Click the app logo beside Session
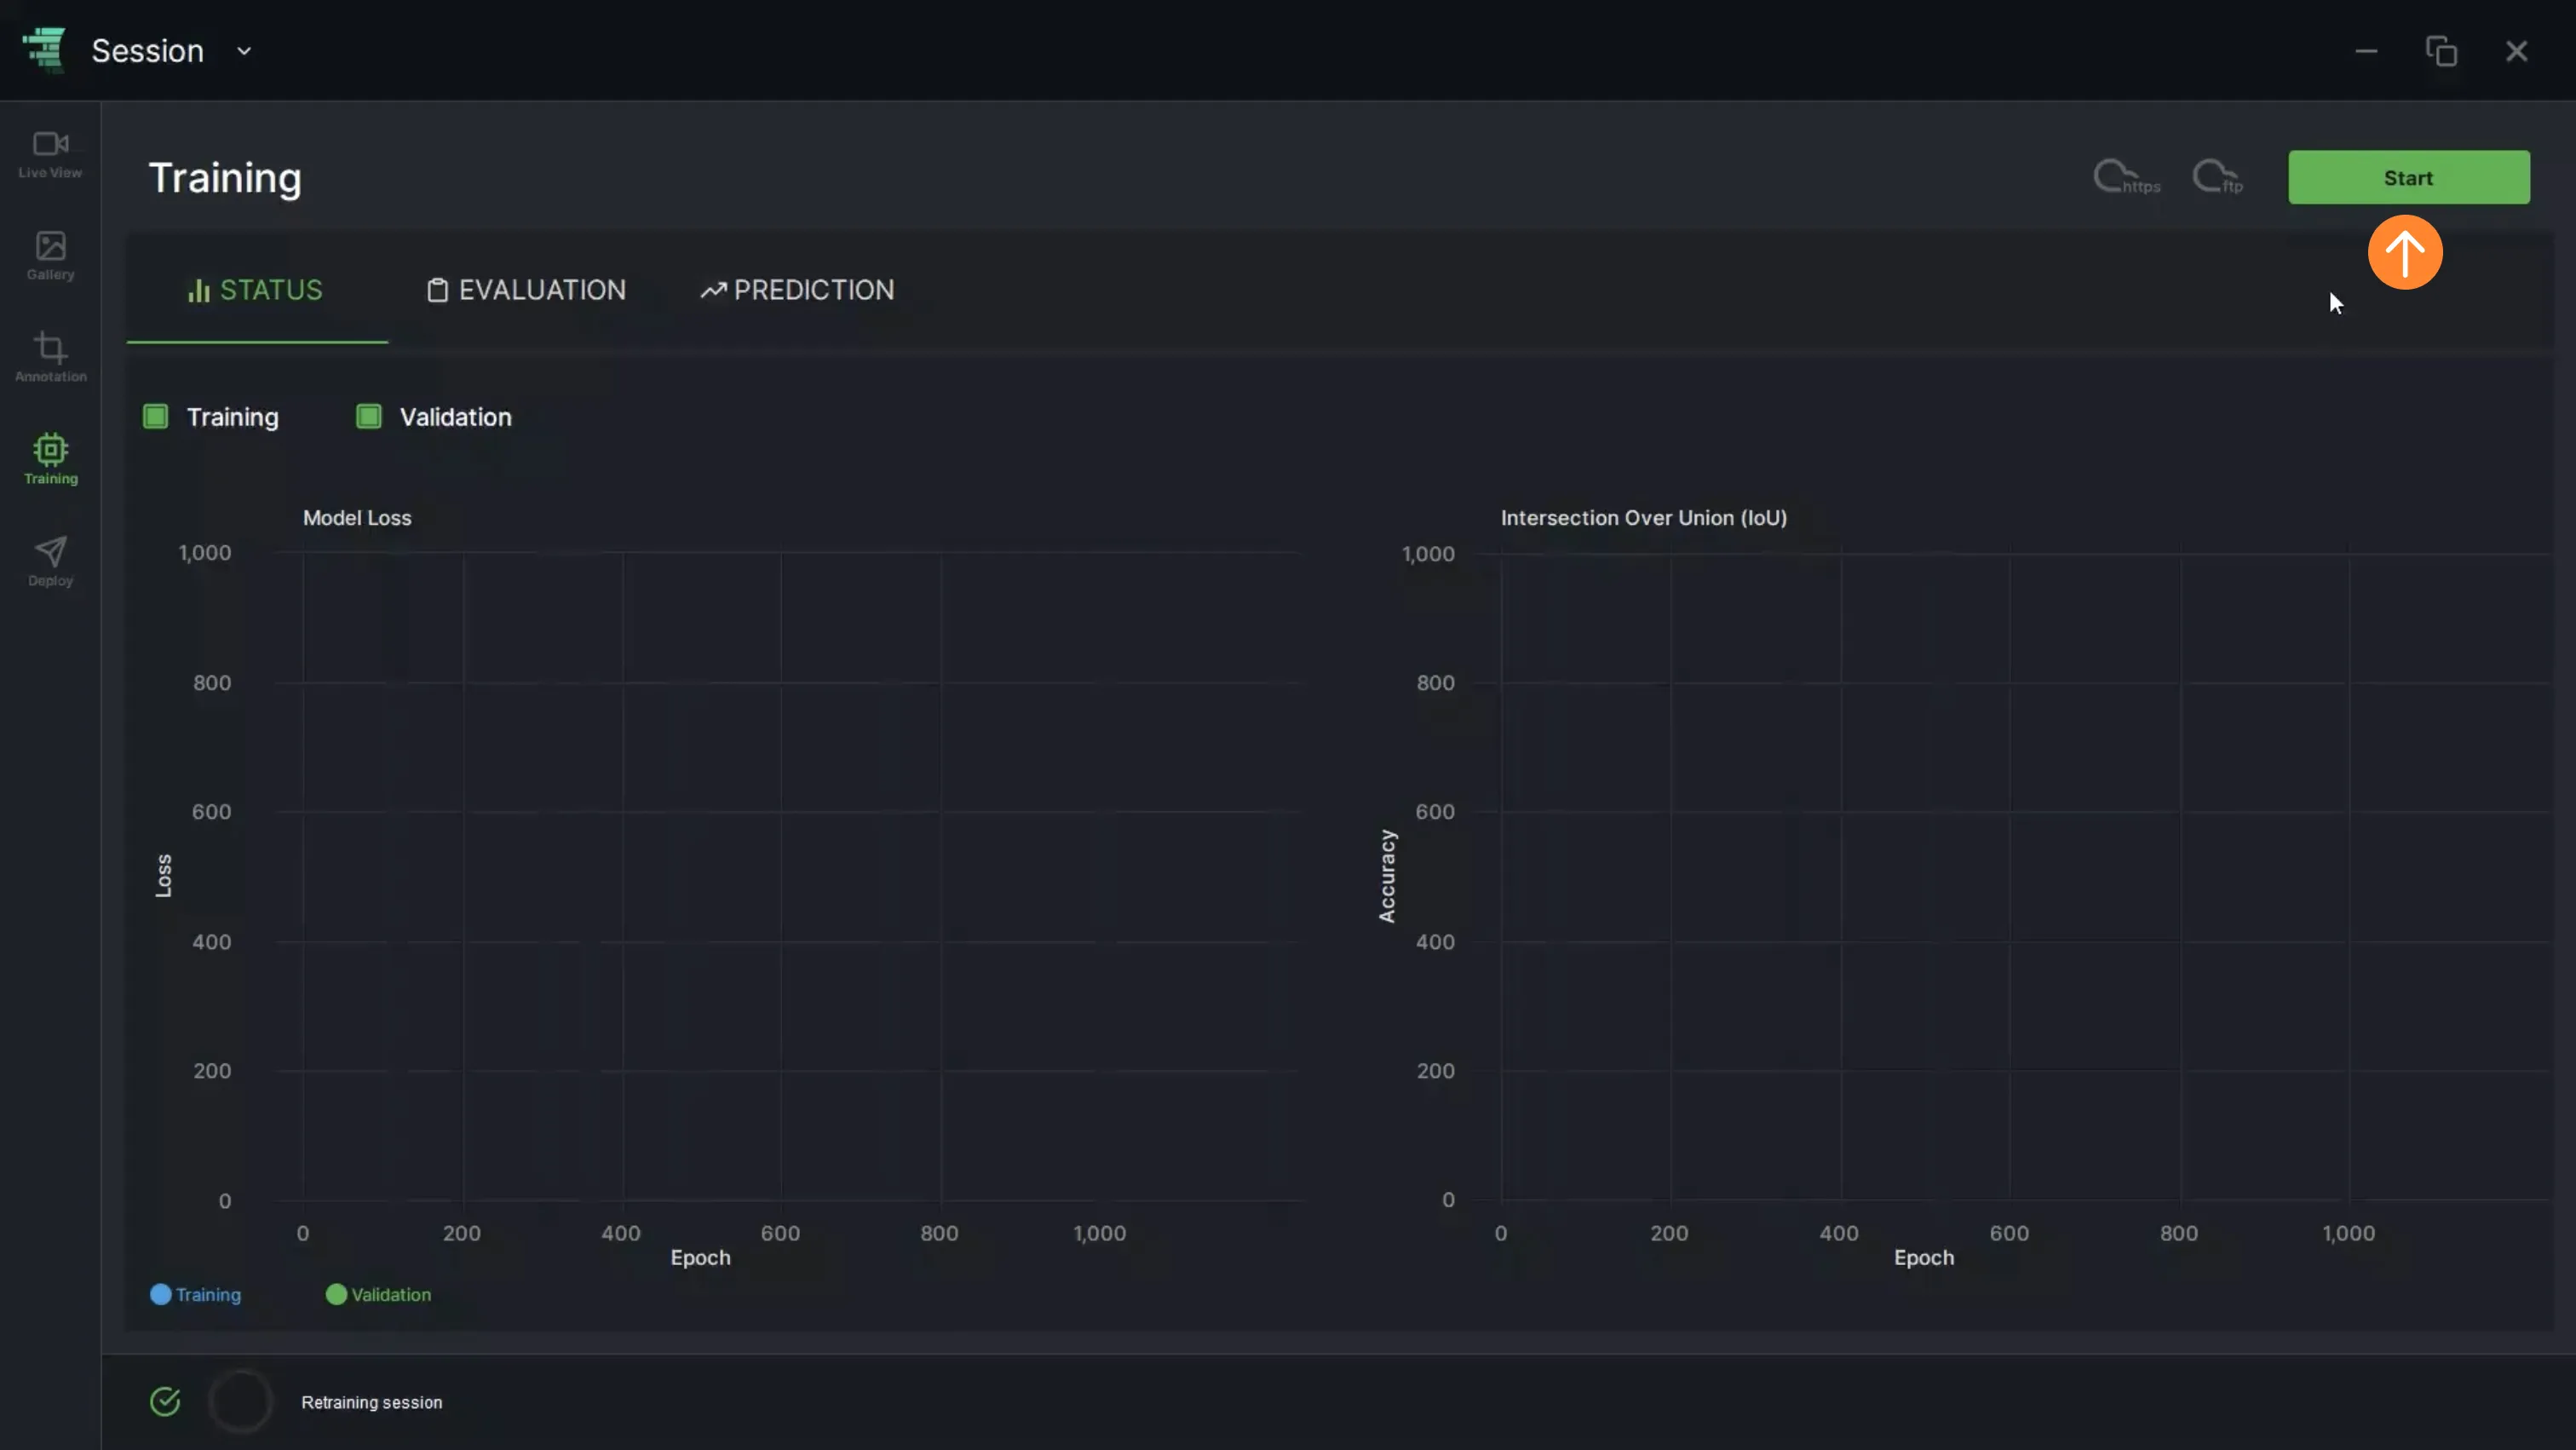The height and width of the screenshot is (1450, 2576). [44, 49]
